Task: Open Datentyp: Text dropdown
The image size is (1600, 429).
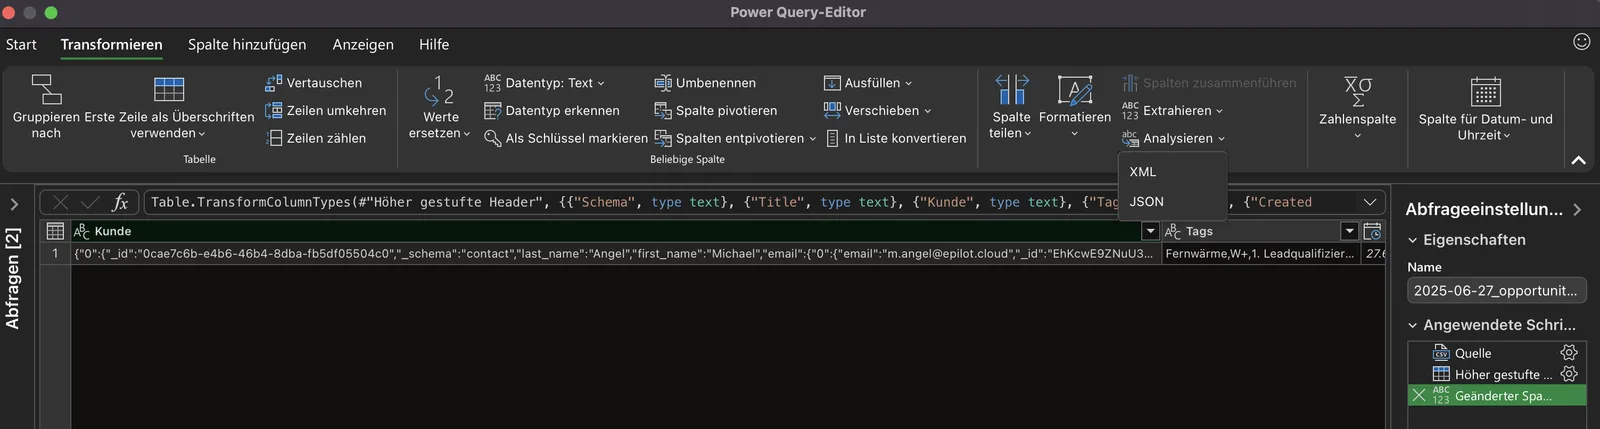Action: [x=545, y=83]
